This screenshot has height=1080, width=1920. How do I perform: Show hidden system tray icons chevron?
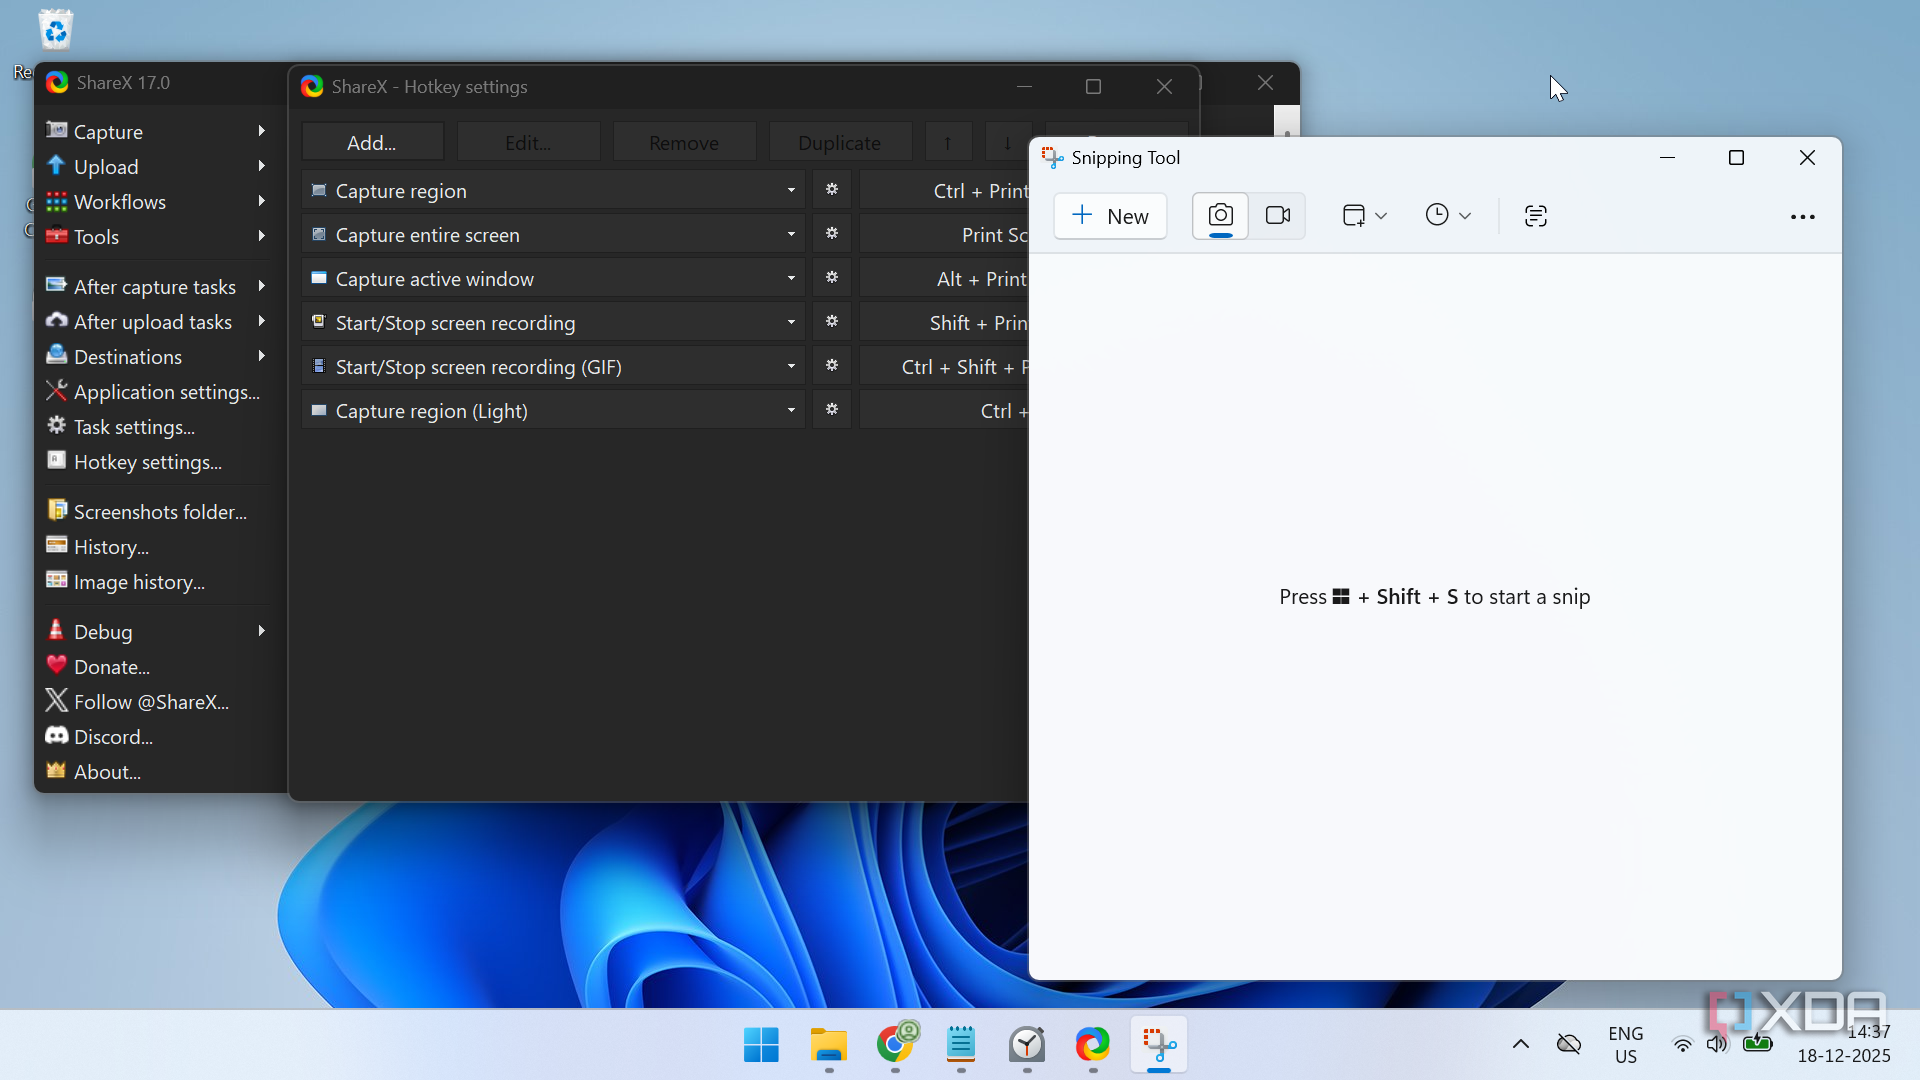(1520, 1045)
